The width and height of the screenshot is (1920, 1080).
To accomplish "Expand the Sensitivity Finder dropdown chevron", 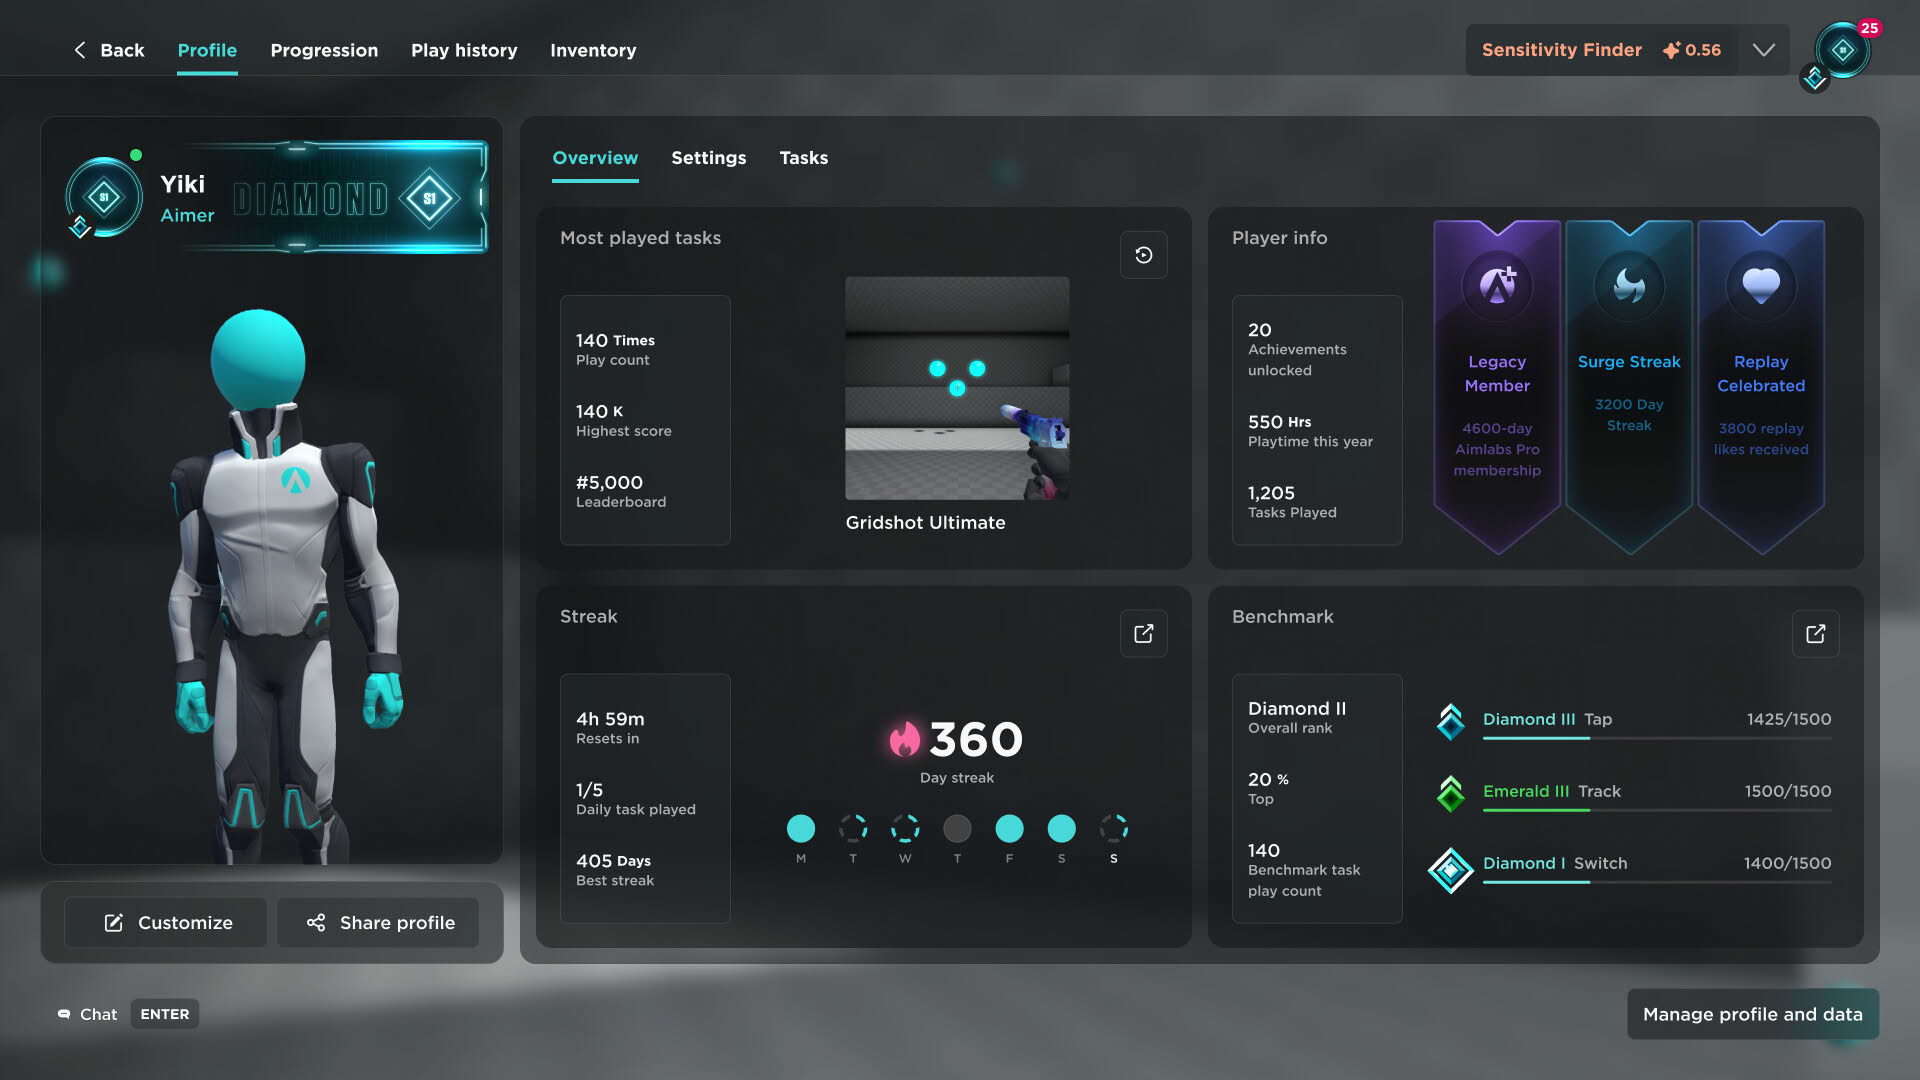I will click(1764, 50).
